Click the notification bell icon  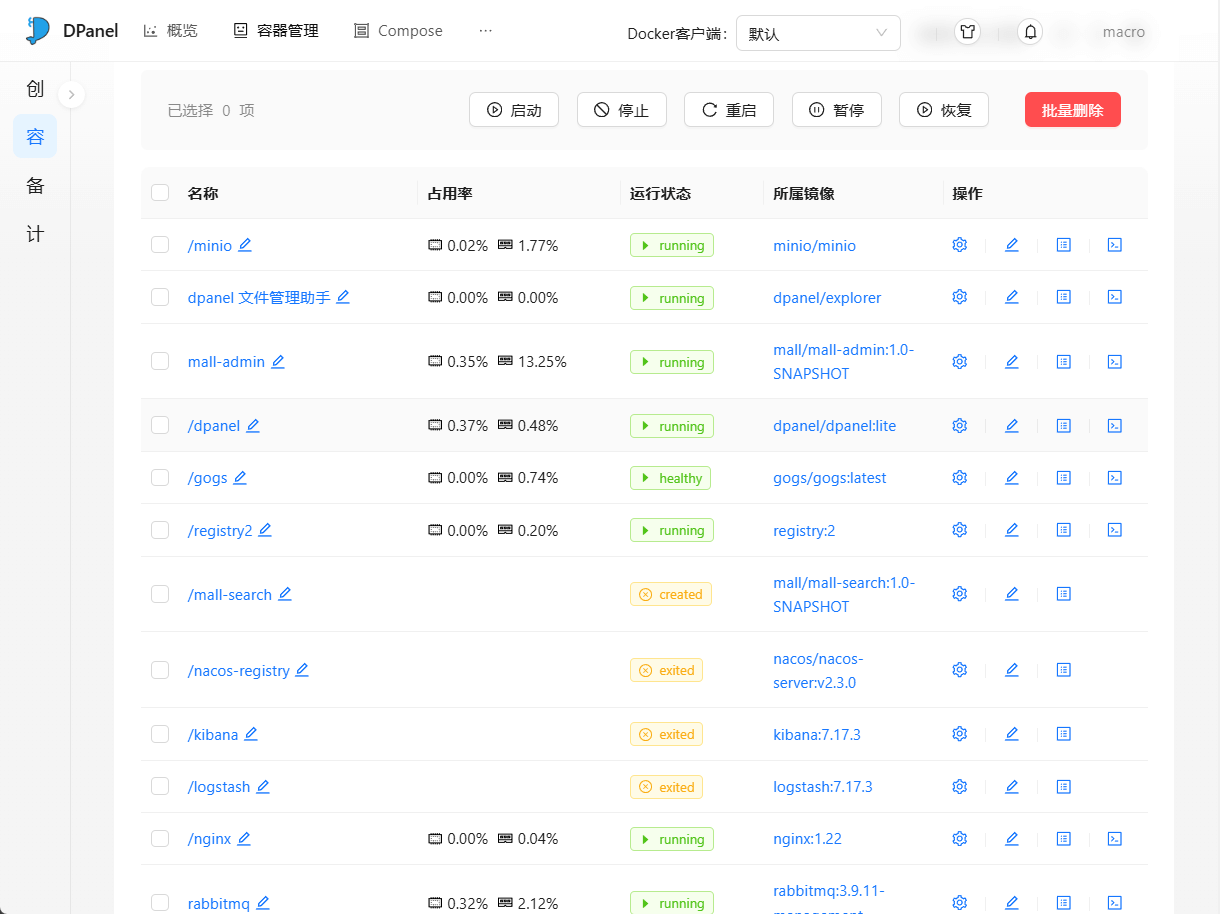point(1031,32)
